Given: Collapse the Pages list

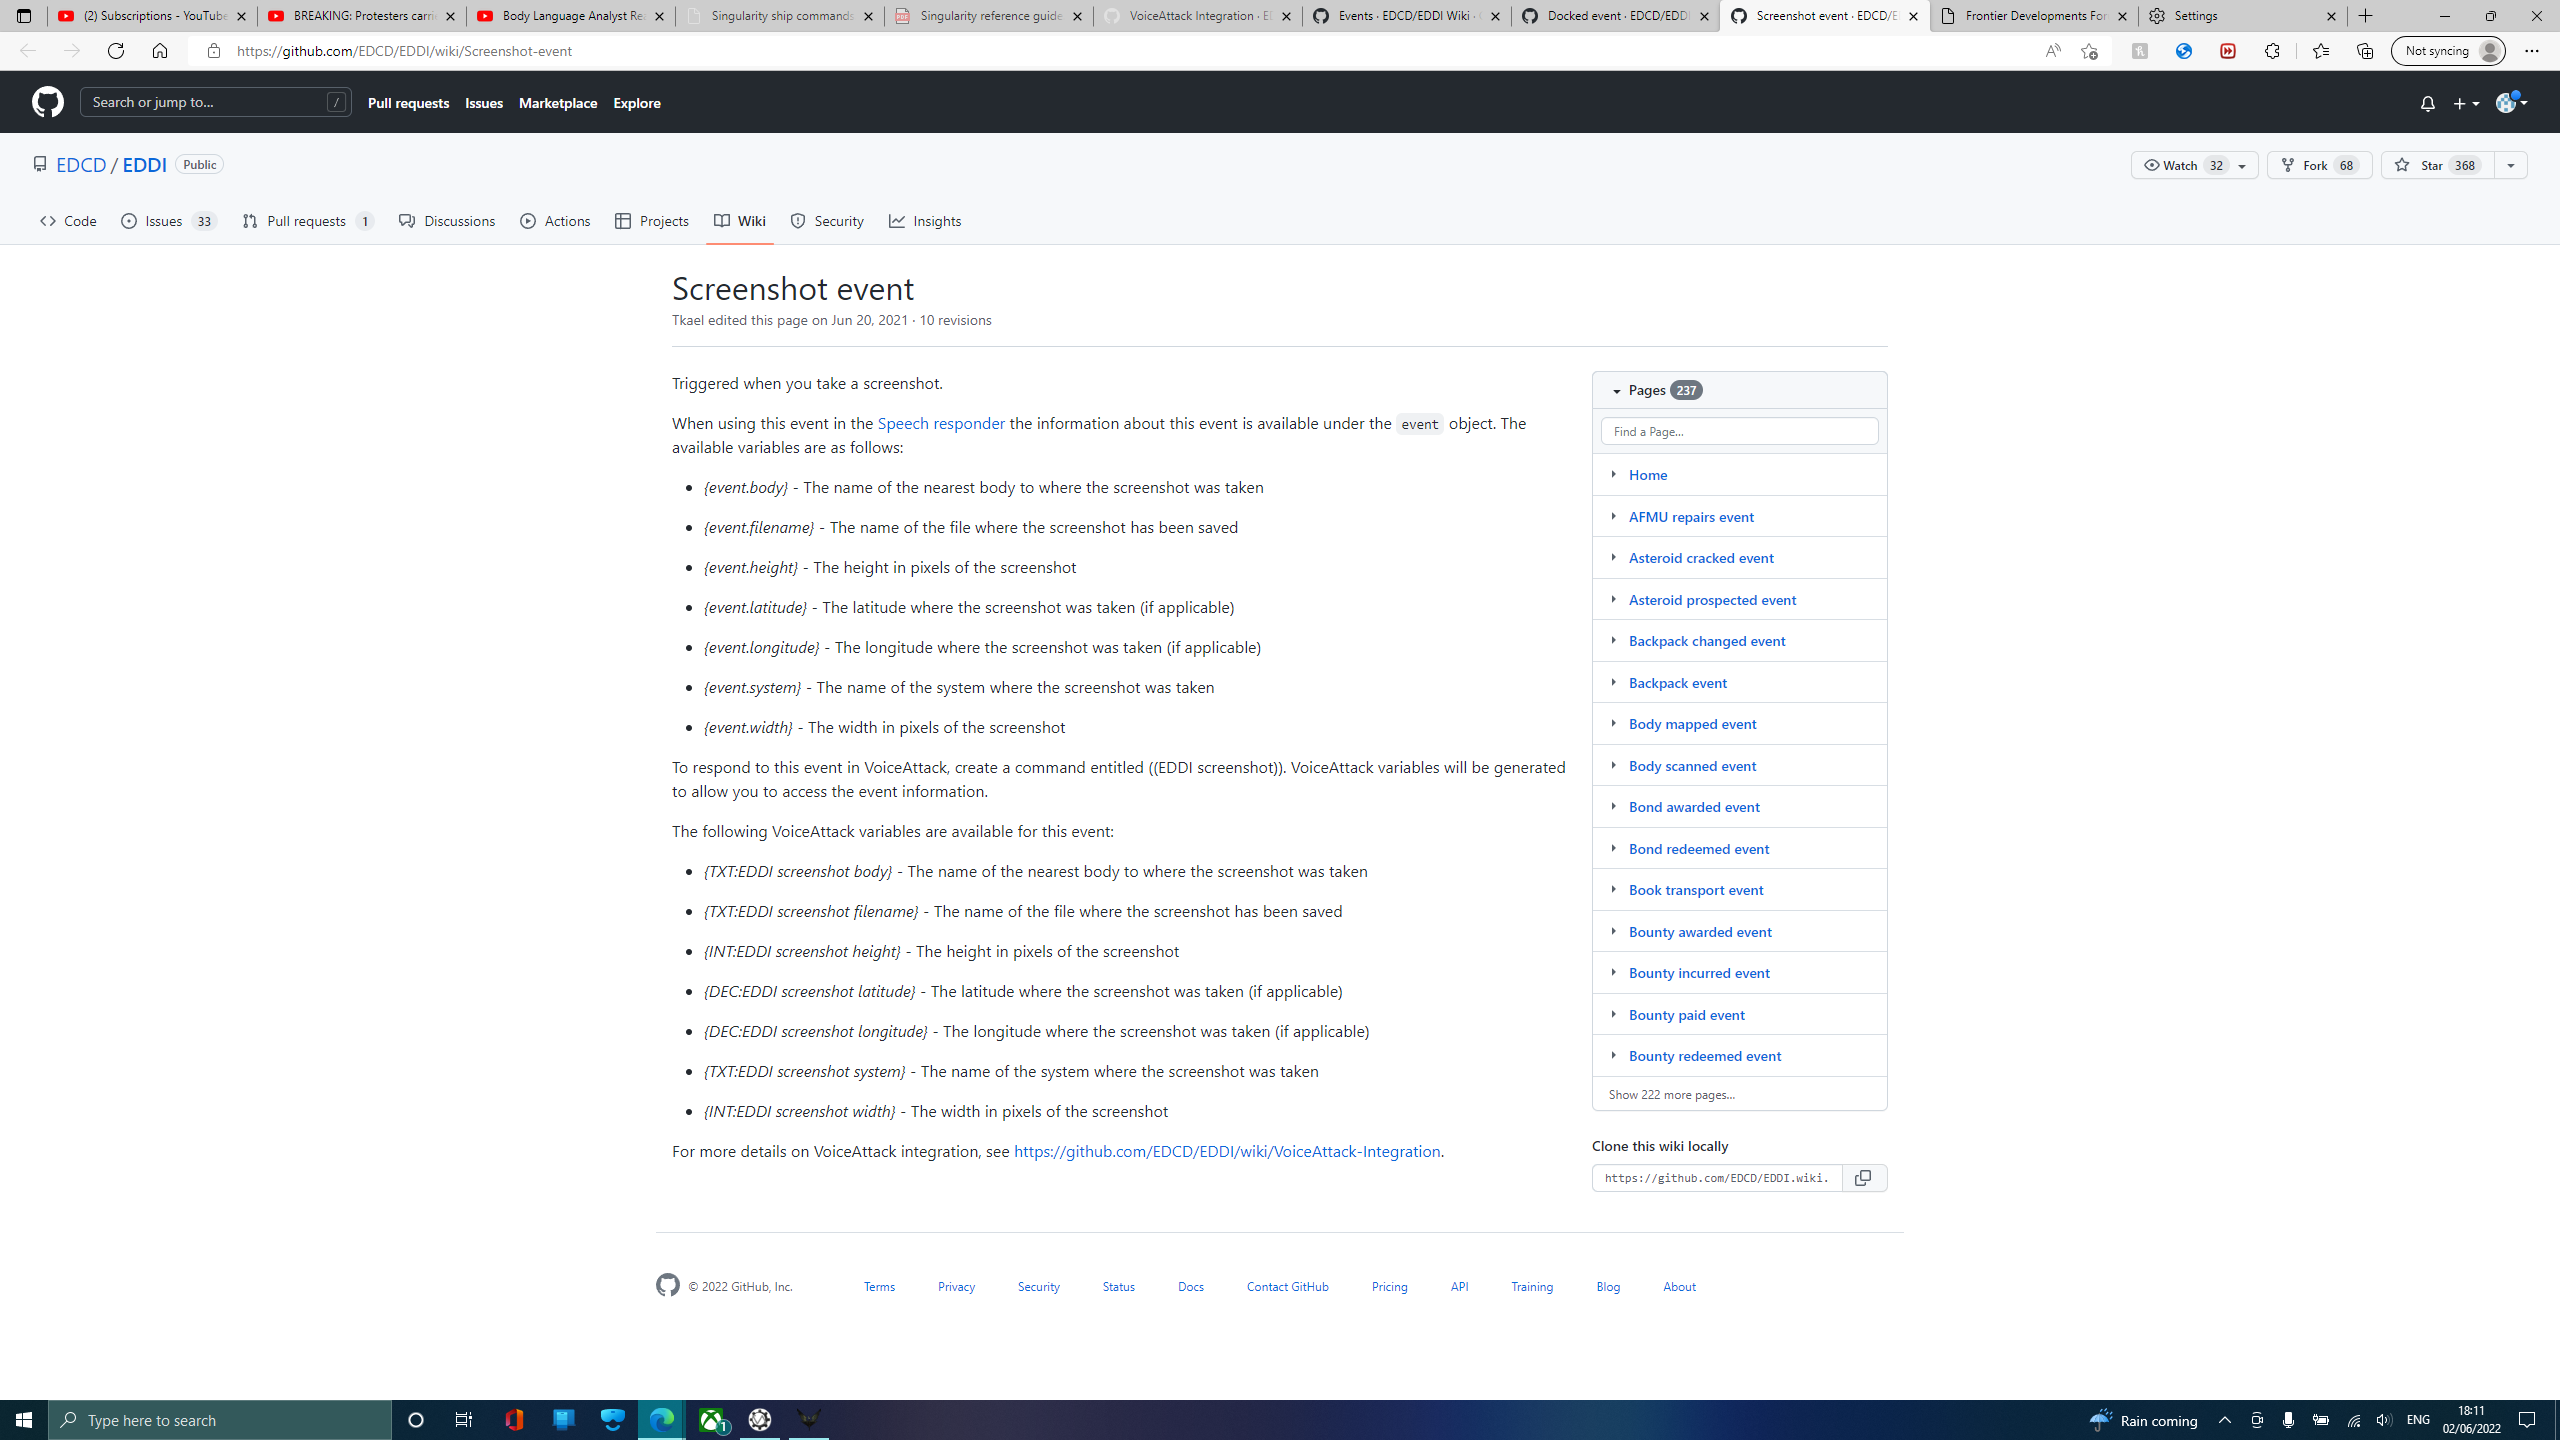Looking at the screenshot, I should click(1616, 391).
